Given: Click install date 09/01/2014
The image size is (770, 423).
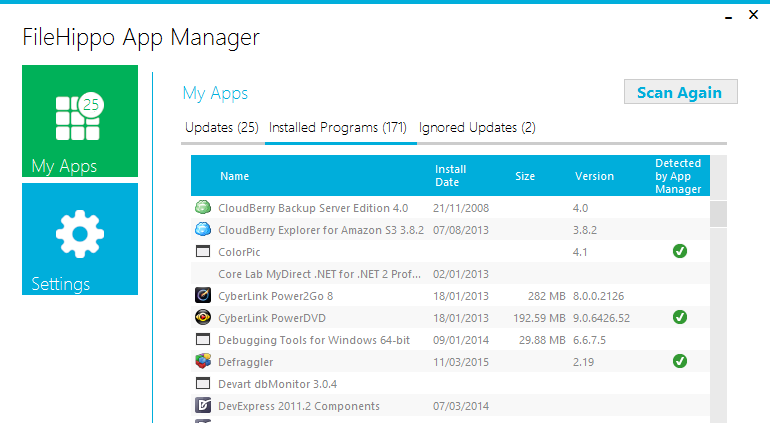Looking at the screenshot, I should point(461,340).
